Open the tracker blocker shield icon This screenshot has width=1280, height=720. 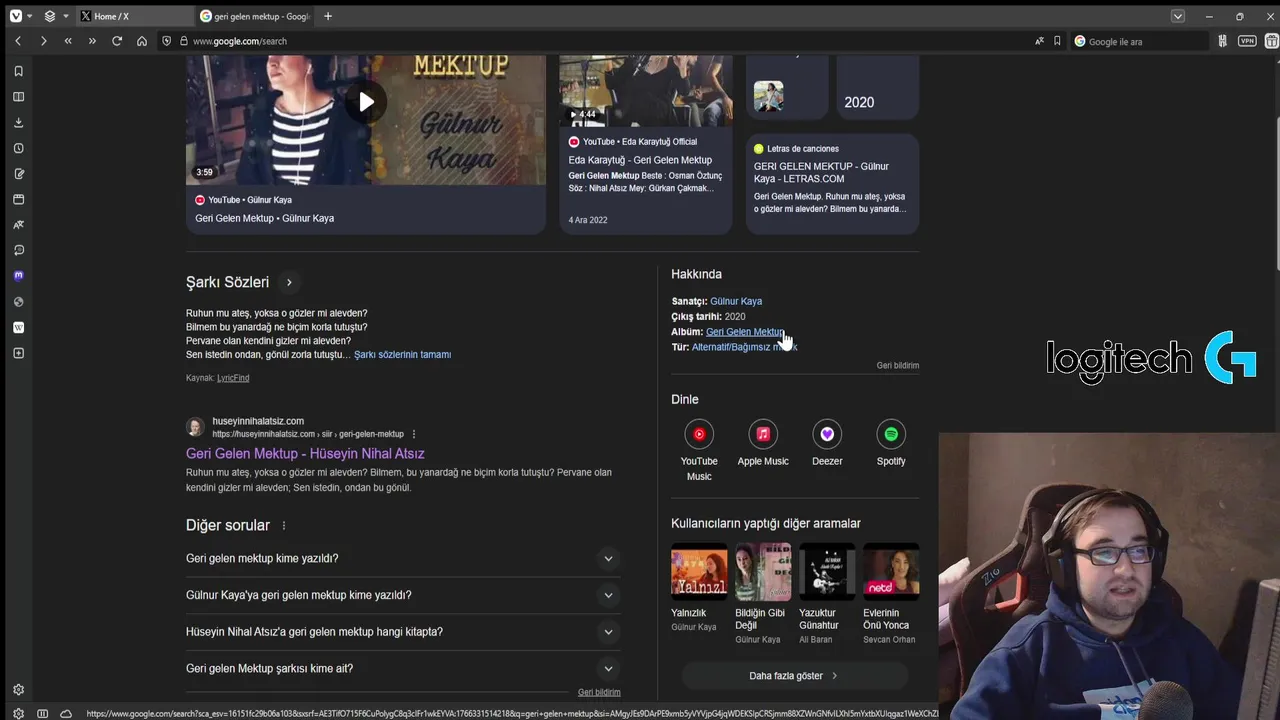(x=167, y=41)
